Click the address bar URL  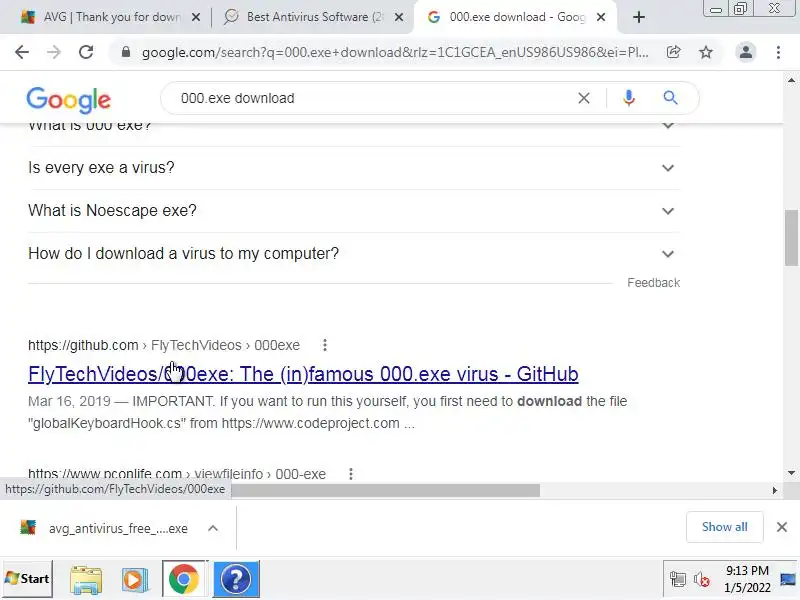(x=395, y=53)
